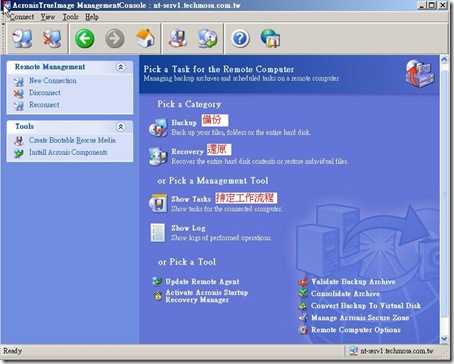Click the Convert Backup To Virtual Disk icon
Screen dimensions: 454x364
coord(303,306)
